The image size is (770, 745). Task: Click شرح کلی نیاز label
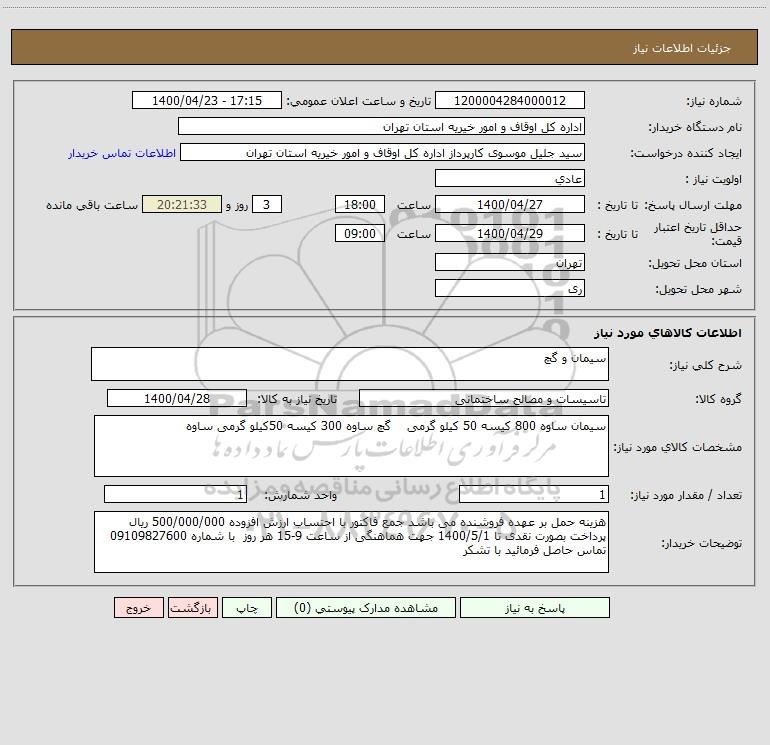point(706,365)
